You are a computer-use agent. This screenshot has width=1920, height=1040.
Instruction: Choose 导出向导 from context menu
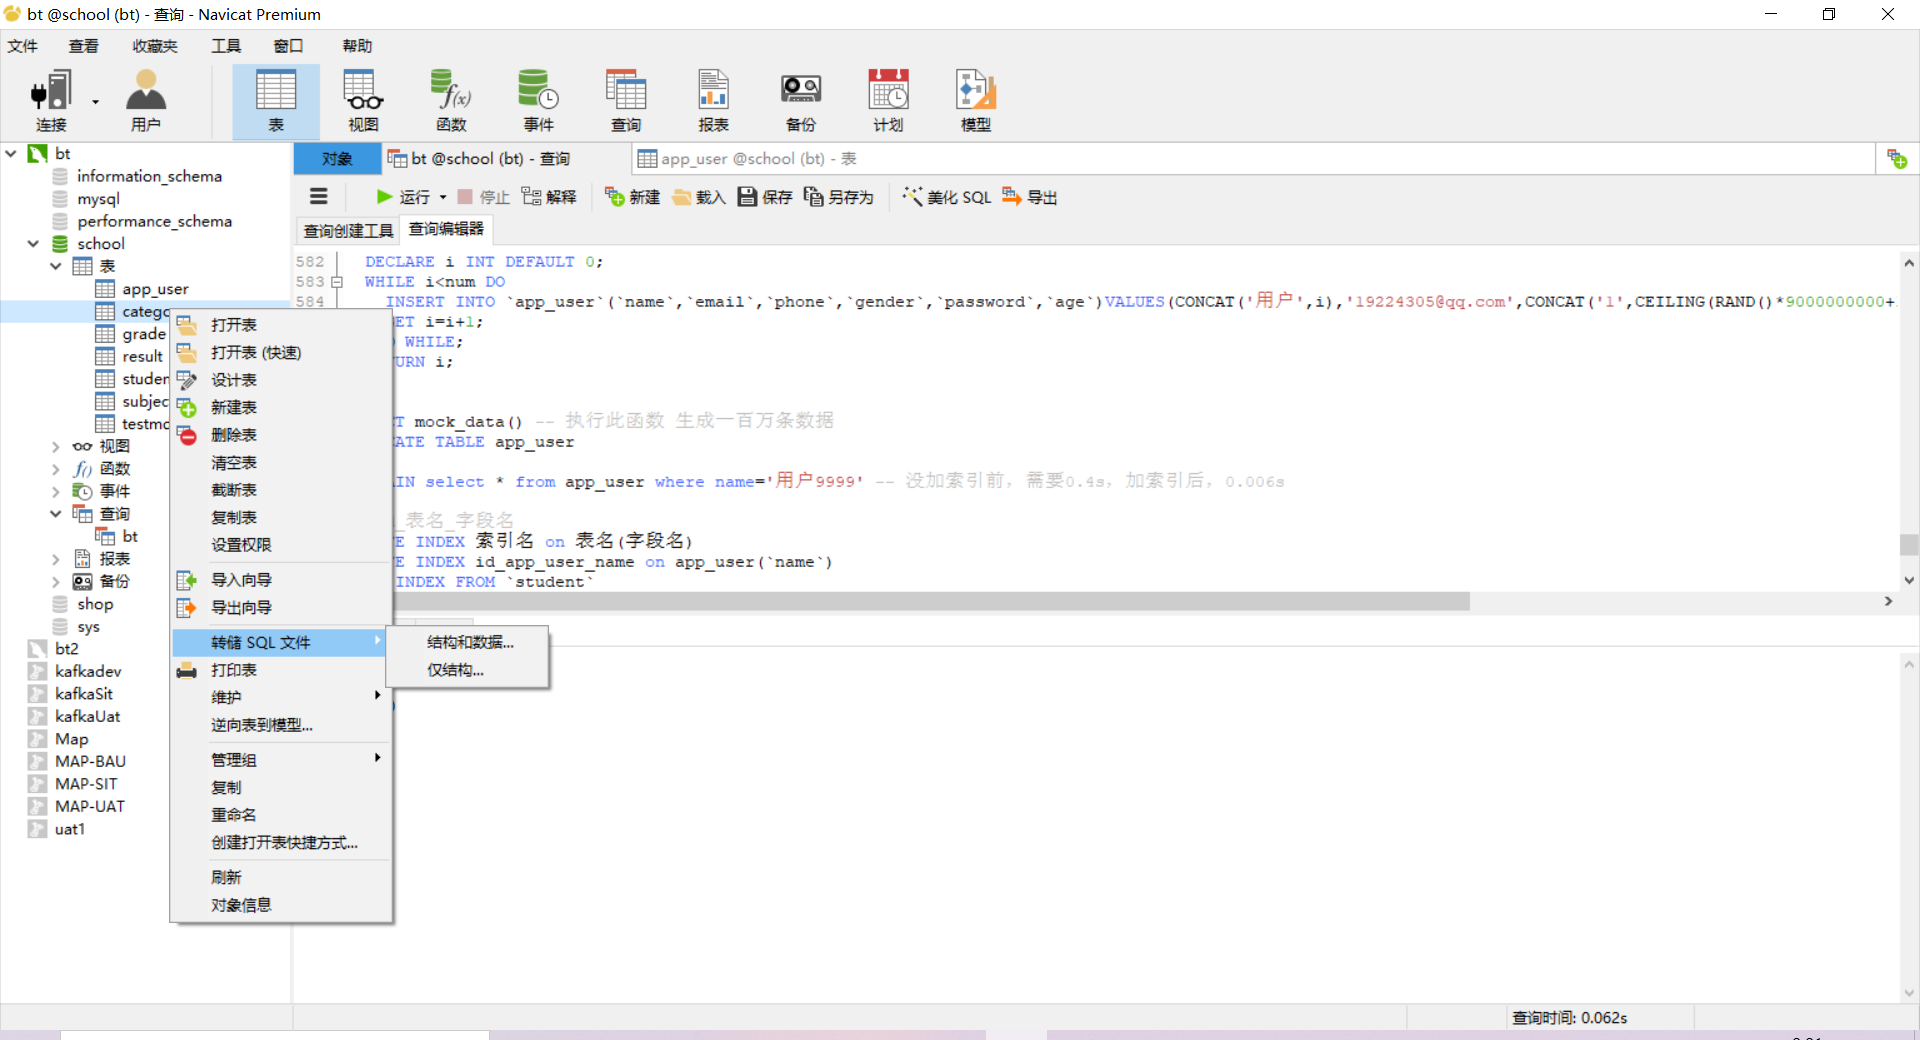click(x=280, y=607)
